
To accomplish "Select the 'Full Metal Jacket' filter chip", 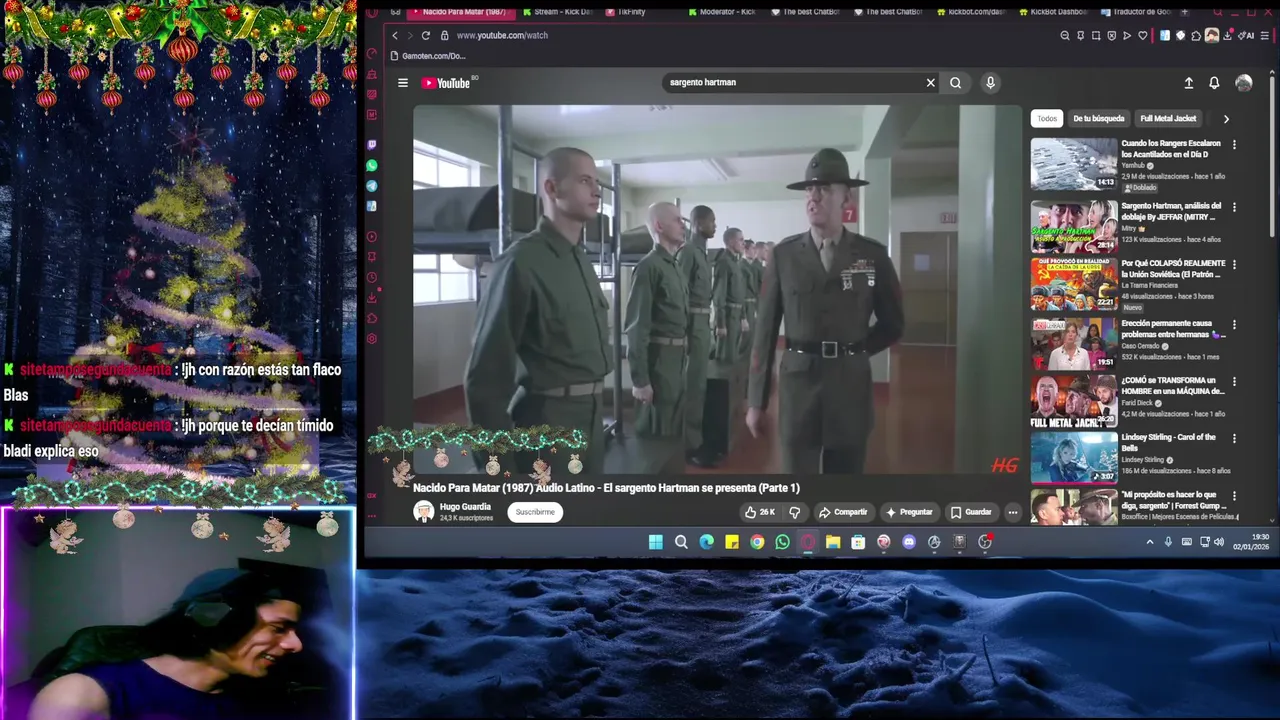I will pyautogui.click(x=1168, y=118).
